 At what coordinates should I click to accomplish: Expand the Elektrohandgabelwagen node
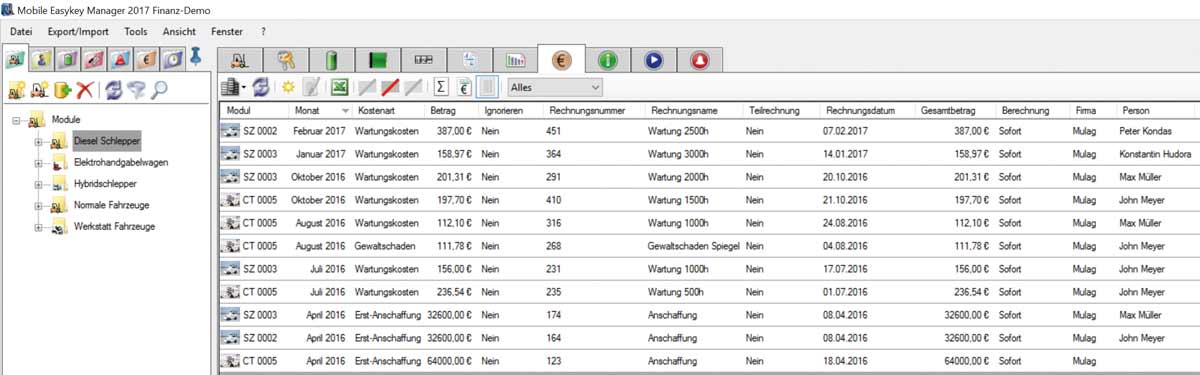click(x=39, y=163)
